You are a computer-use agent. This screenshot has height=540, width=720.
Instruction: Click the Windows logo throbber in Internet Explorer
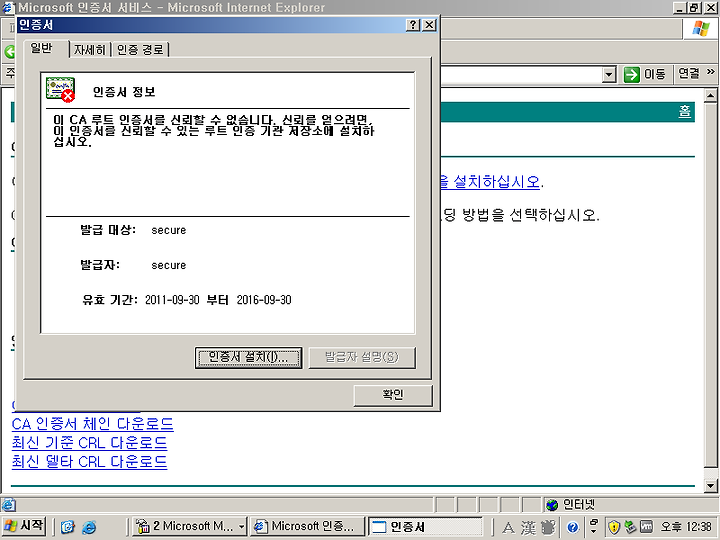click(701, 28)
